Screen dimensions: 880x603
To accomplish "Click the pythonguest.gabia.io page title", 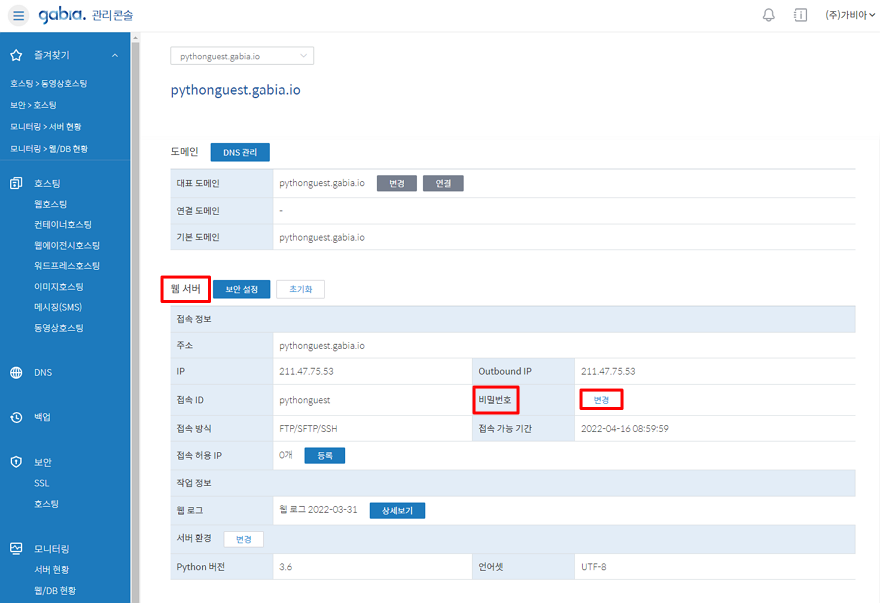I will pos(236,90).
